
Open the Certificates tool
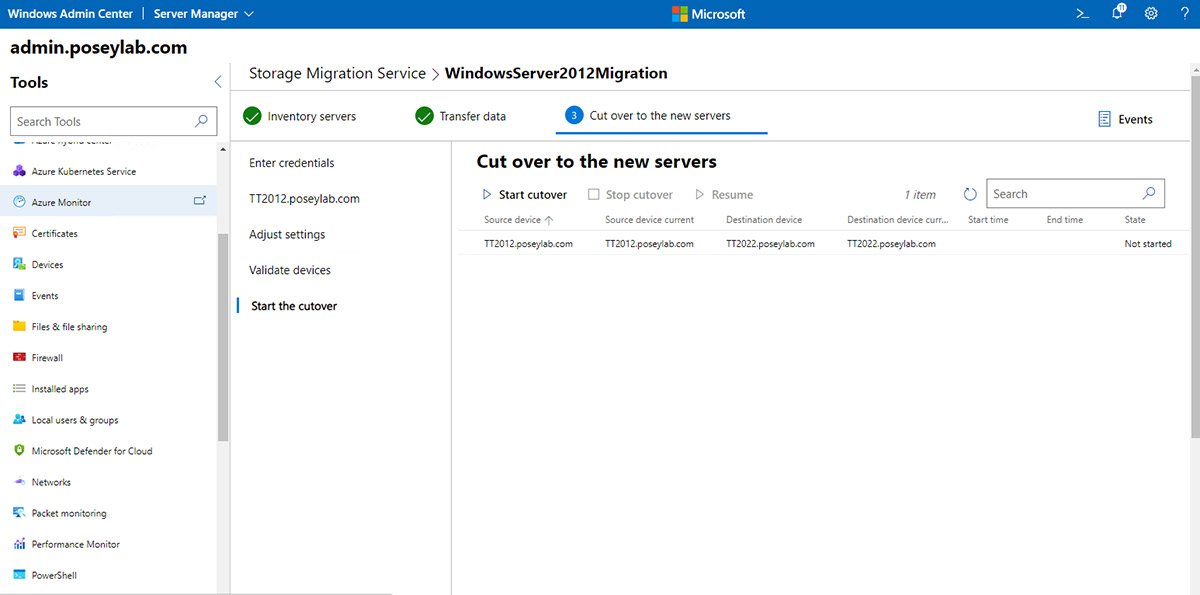pyautogui.click(x=65, y=232)
